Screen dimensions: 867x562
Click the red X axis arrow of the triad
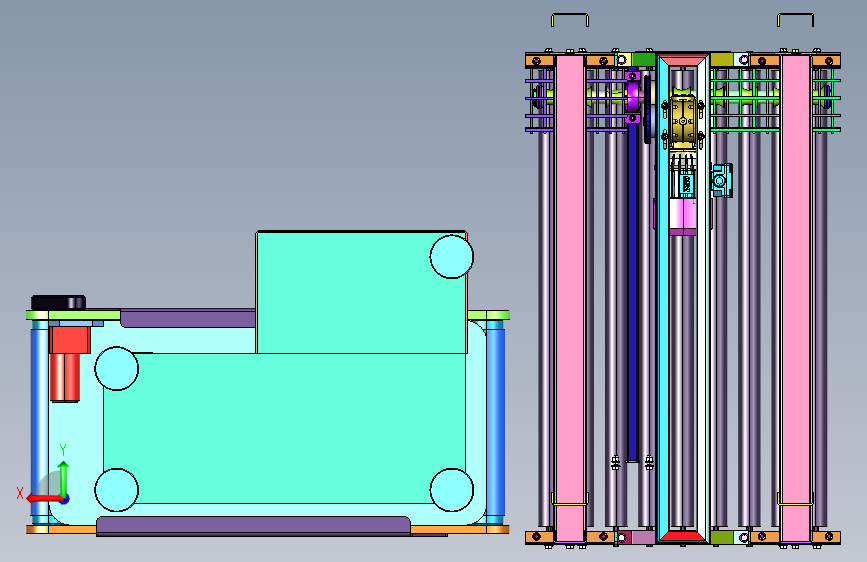tap(44, 498)
